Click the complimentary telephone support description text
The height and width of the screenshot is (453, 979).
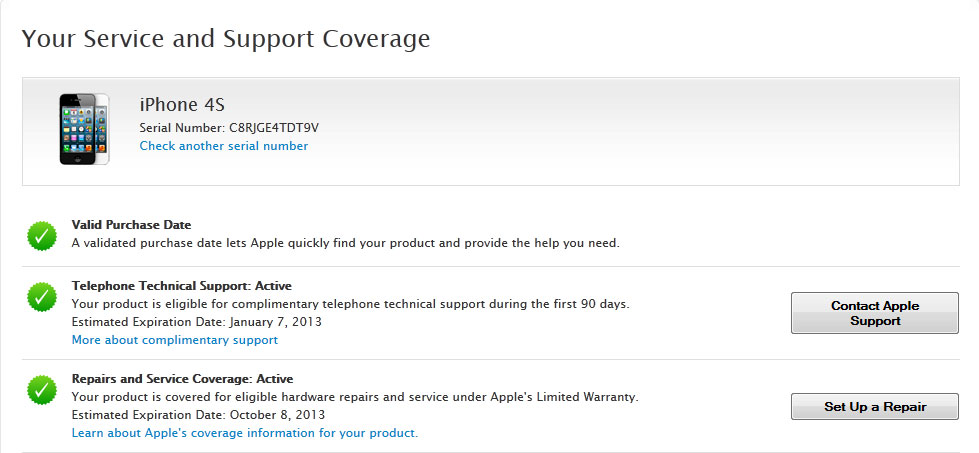[x=350, y=304]
